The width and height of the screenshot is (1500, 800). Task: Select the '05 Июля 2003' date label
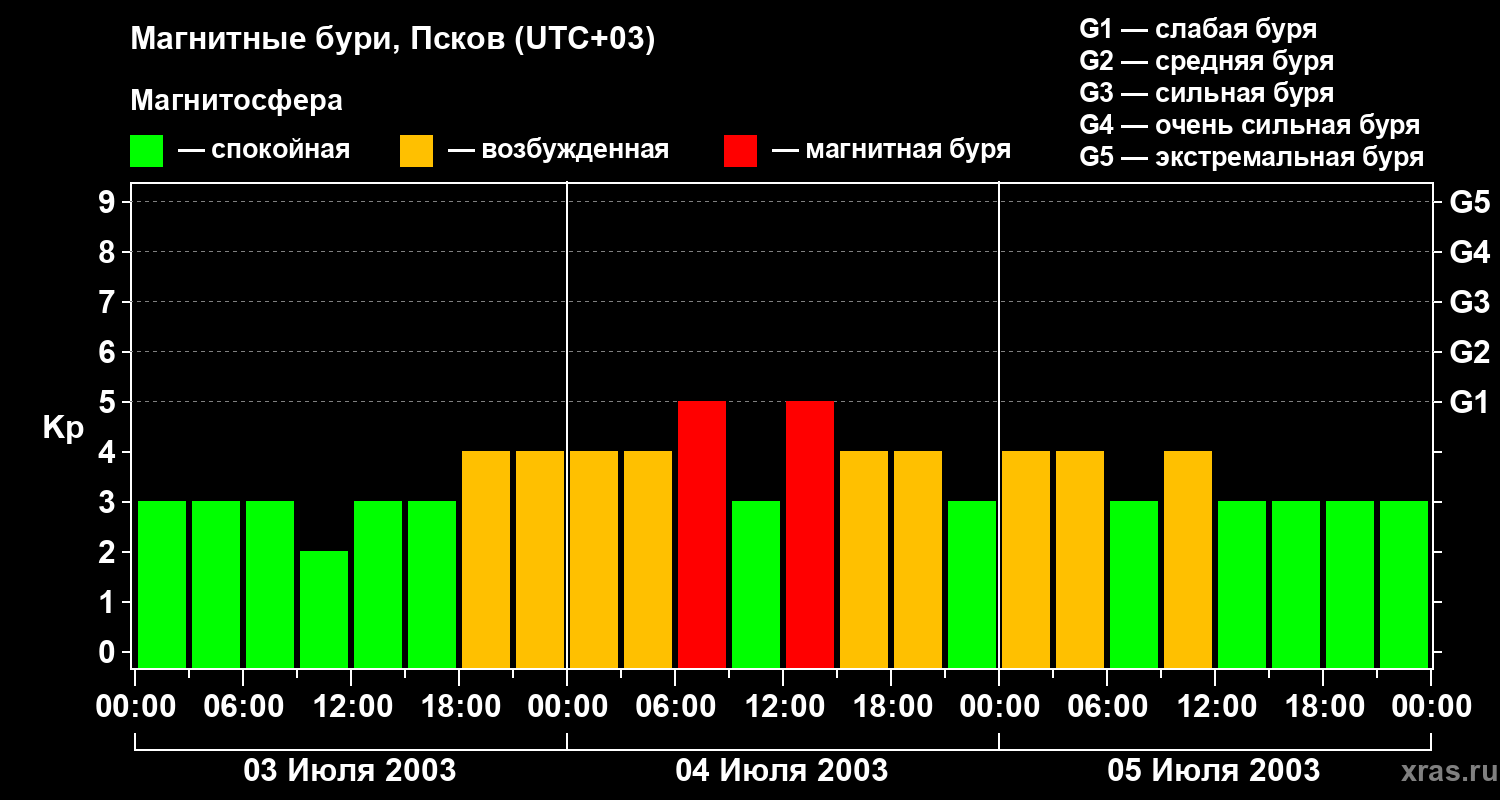click(x=1214, y=771)
